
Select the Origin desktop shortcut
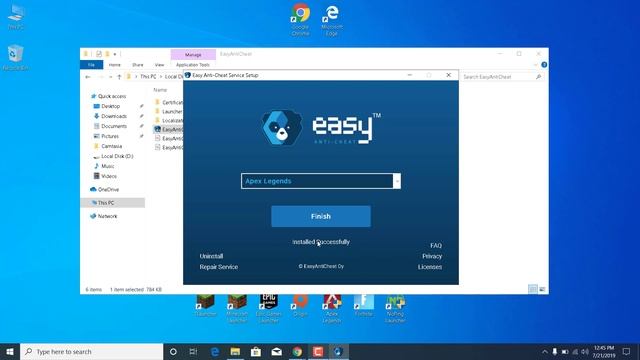click(300, 306)
